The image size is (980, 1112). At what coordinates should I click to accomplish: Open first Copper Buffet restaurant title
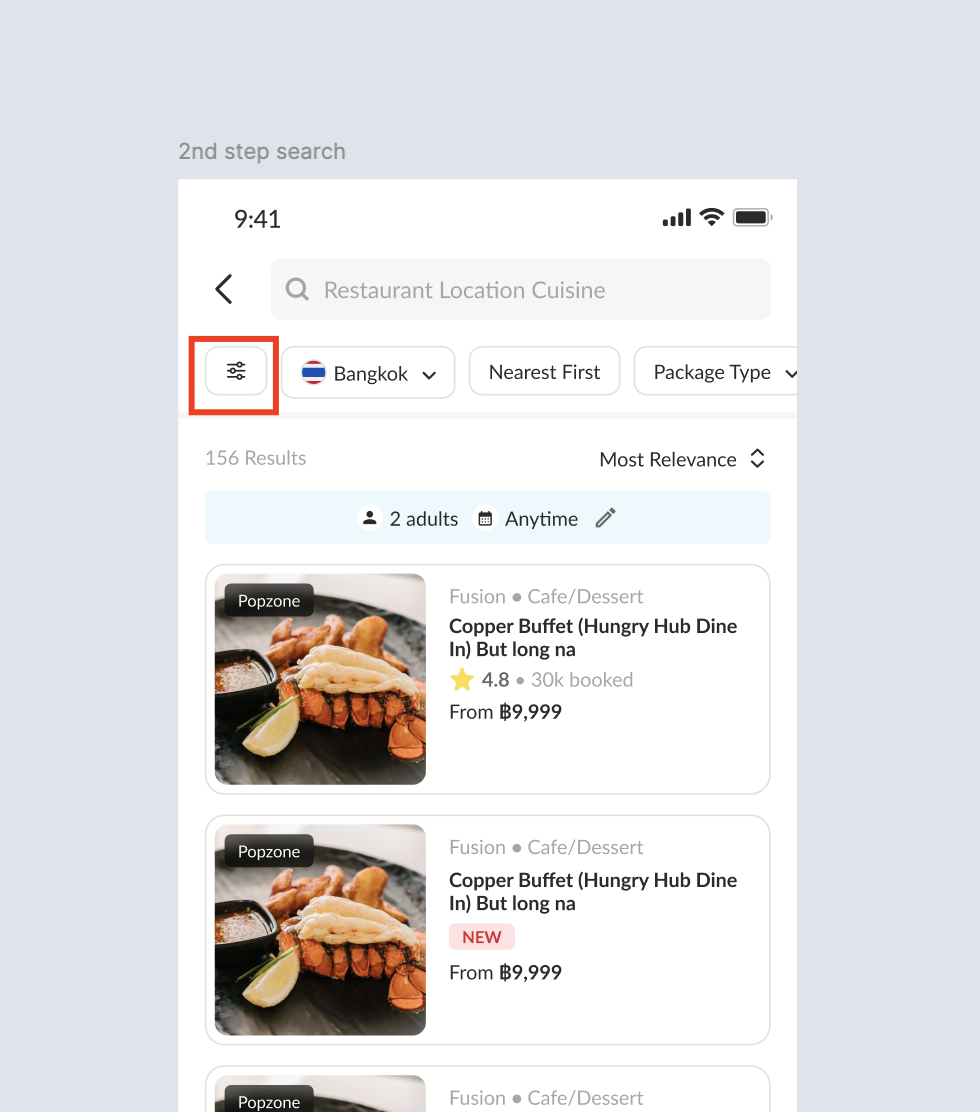pos(593,638)
